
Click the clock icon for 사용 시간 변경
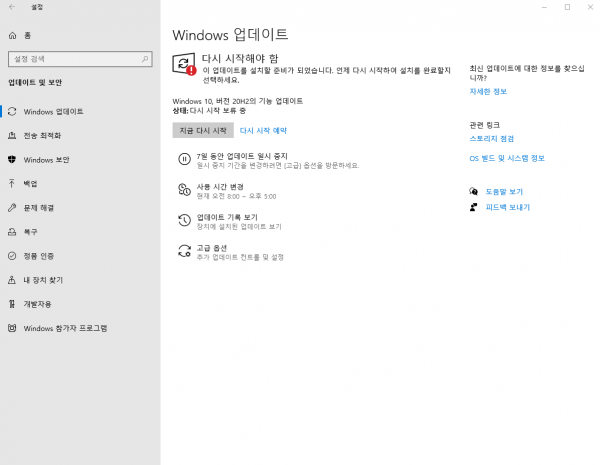point(184,190)
